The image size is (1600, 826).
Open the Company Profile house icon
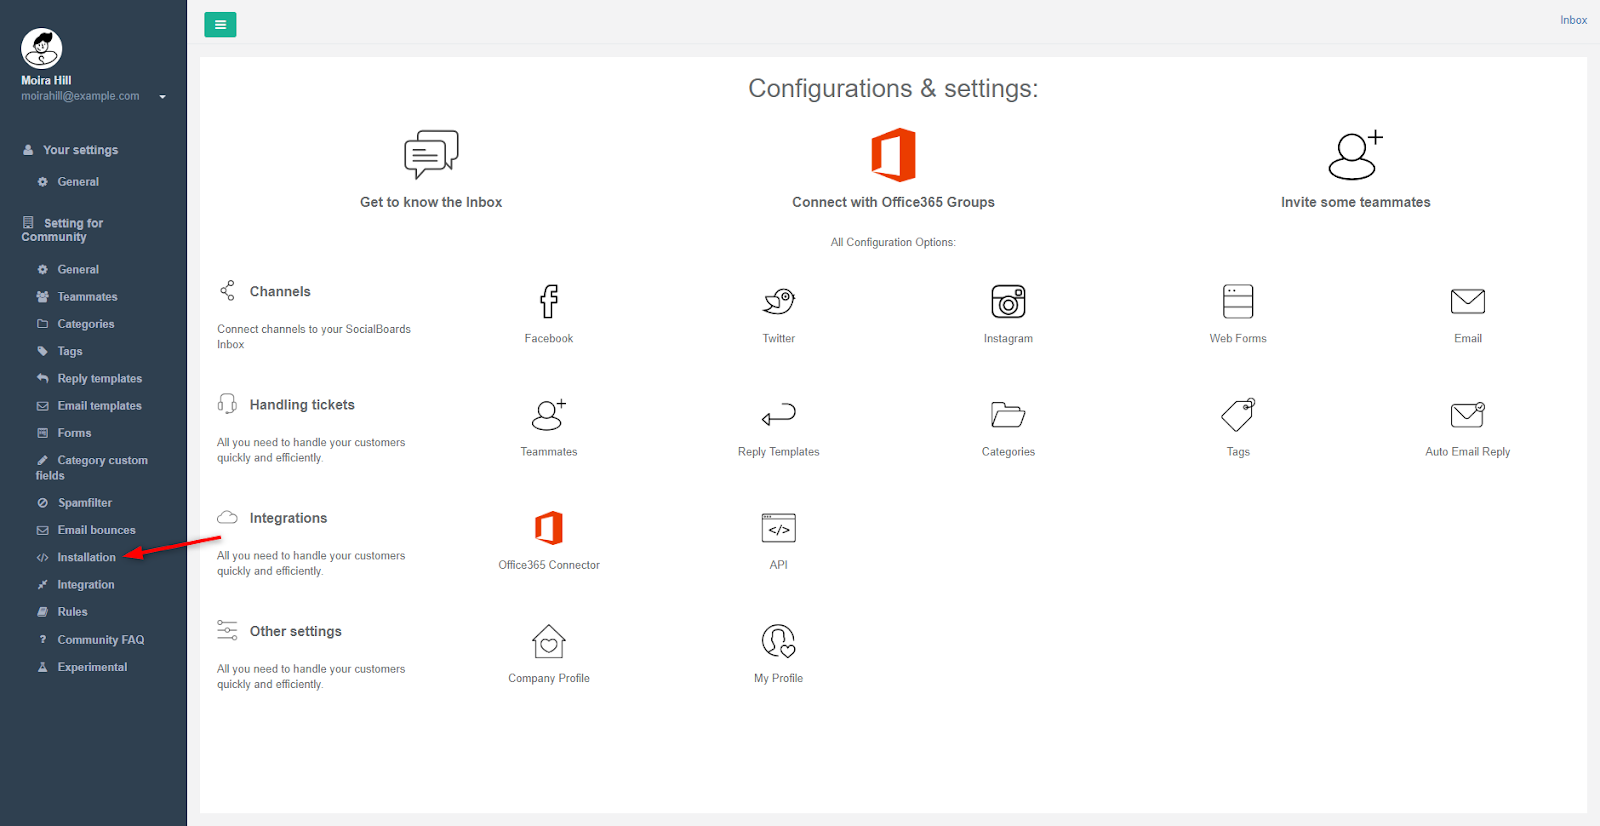tap(549, 641)
